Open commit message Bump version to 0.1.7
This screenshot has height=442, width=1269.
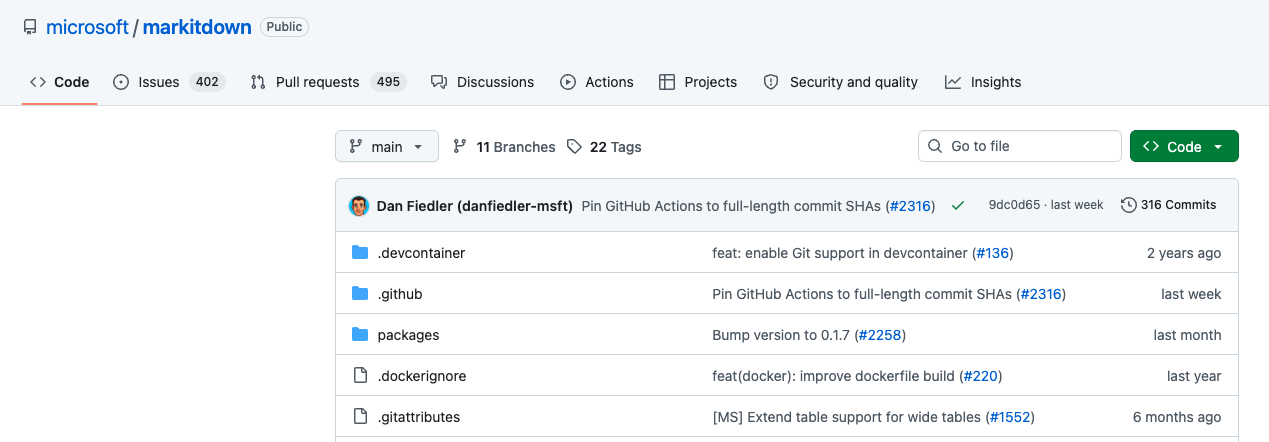point(782,335)
